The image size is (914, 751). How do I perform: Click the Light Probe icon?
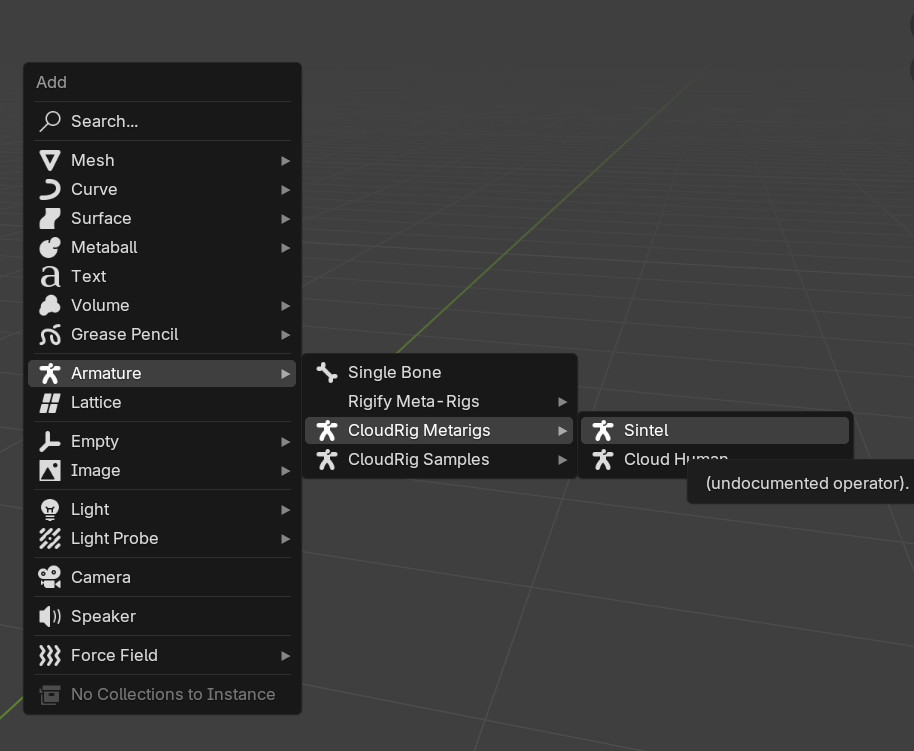click(x=50, y=539)
